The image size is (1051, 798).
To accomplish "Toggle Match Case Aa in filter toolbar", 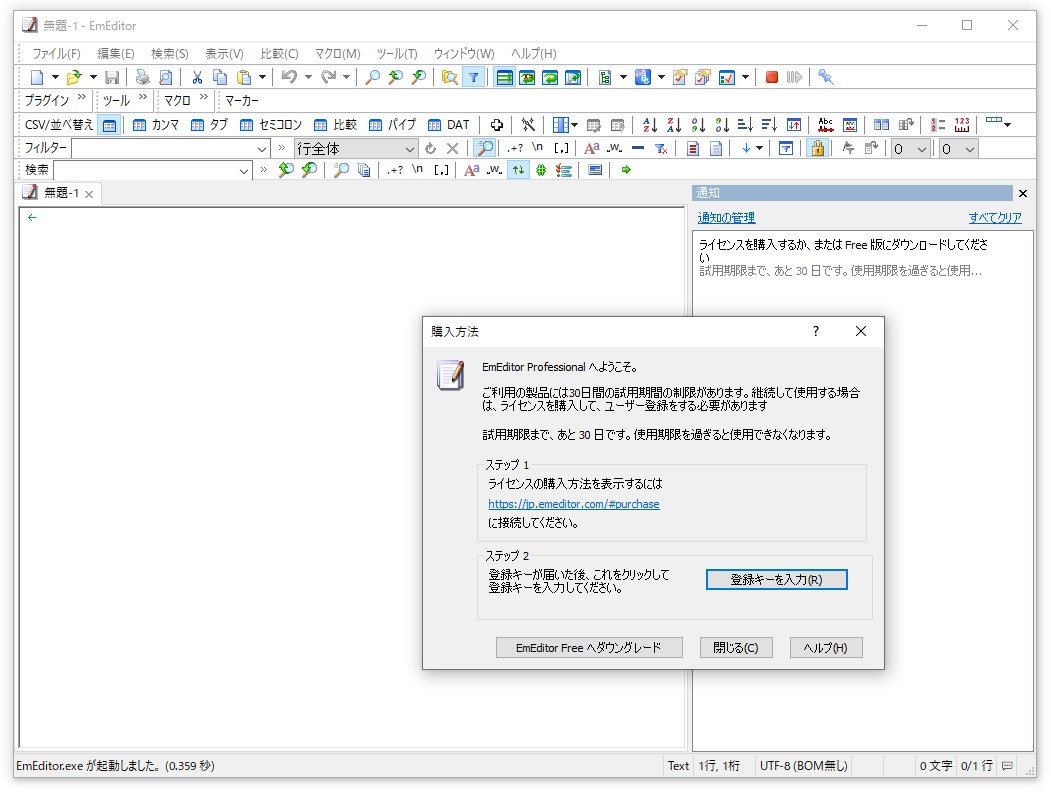I will point(592,148).
